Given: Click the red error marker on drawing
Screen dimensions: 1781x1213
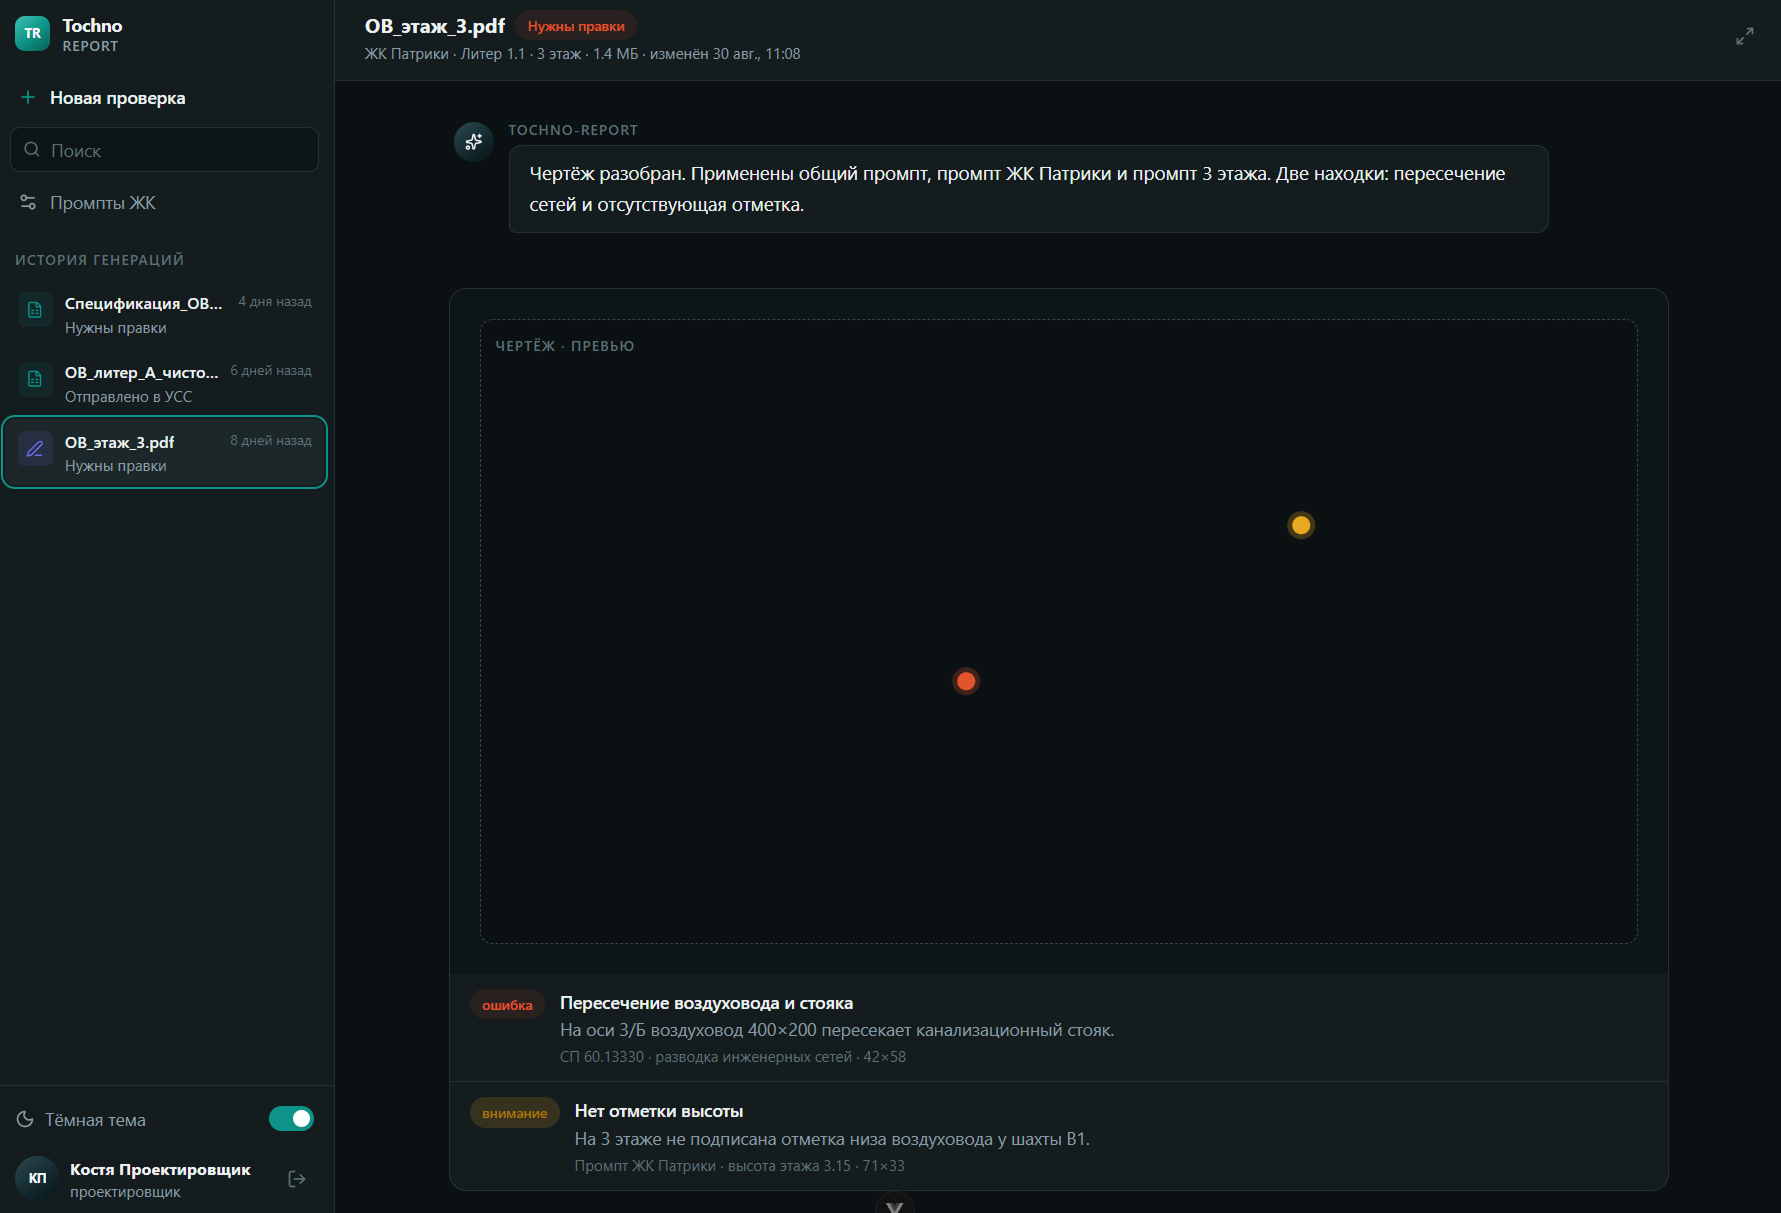Looking at the screenshot, I should point(966,681).
